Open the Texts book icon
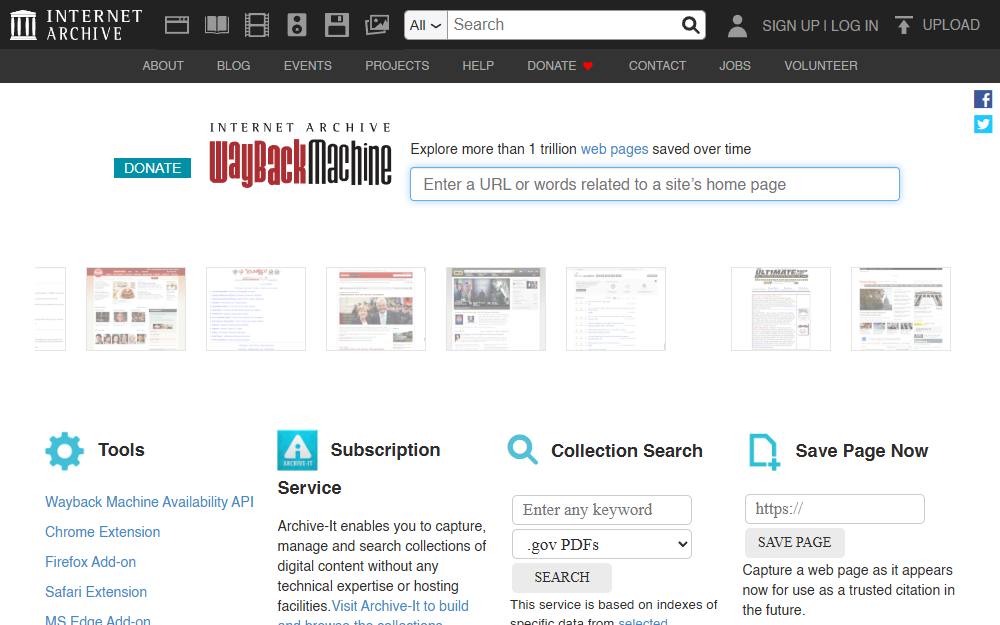1000x625 pixels. click(x=217, y=25)
